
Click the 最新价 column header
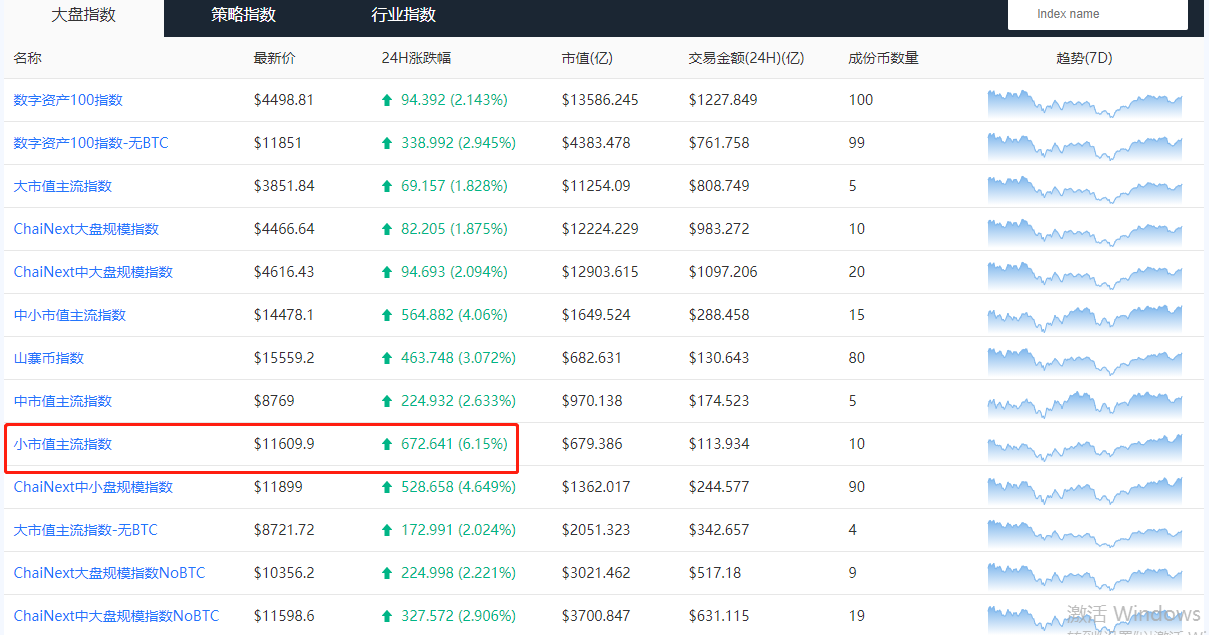coord(274,58)
